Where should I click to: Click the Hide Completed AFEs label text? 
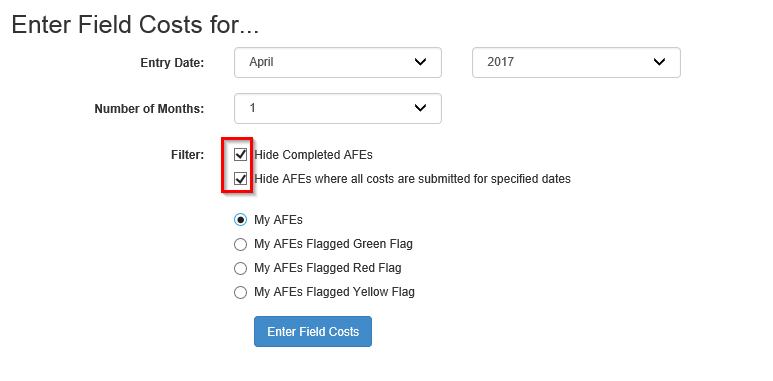[x=314, y=155]
